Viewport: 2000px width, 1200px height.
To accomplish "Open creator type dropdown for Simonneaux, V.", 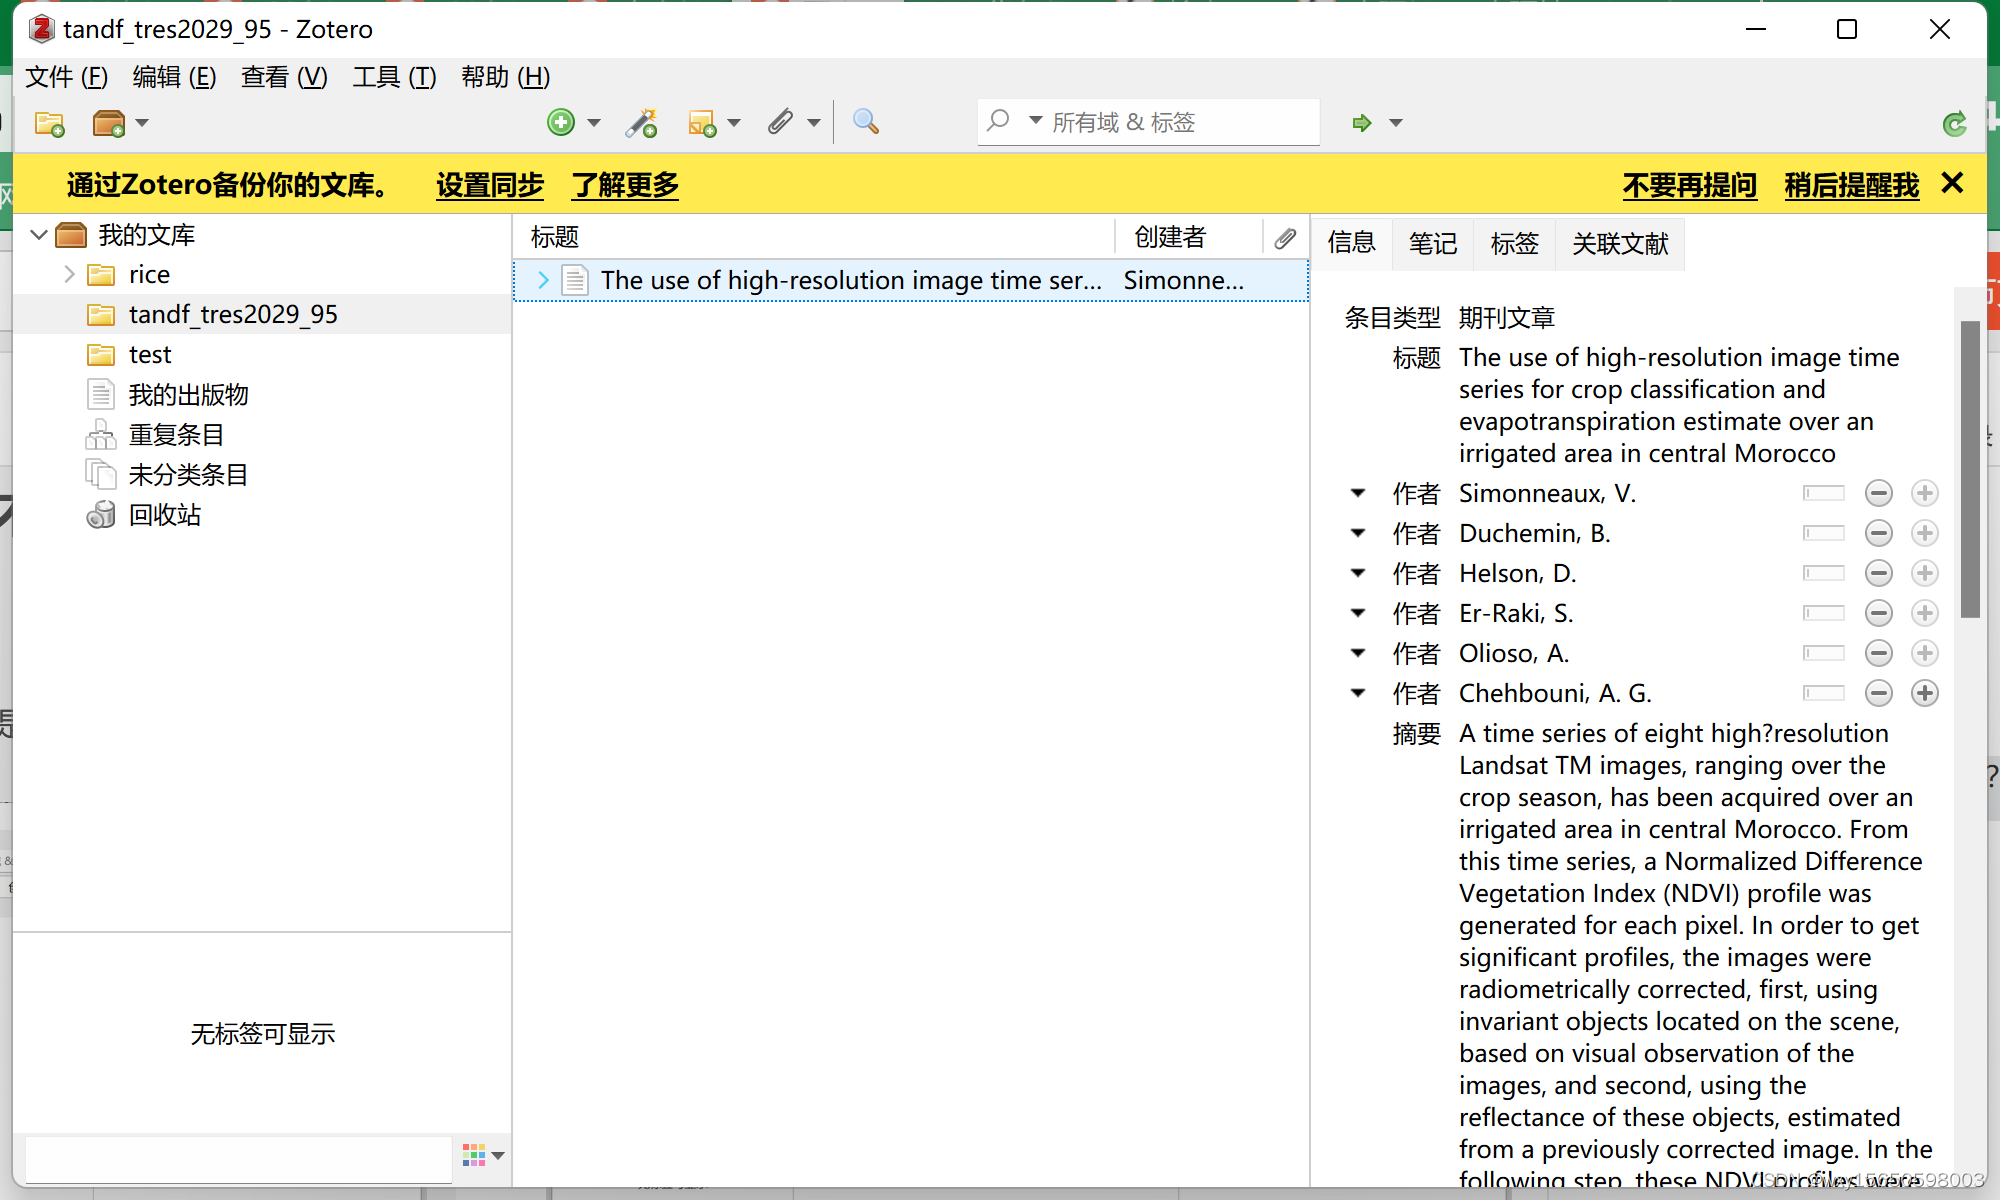I will click(x=1358, y=493).
